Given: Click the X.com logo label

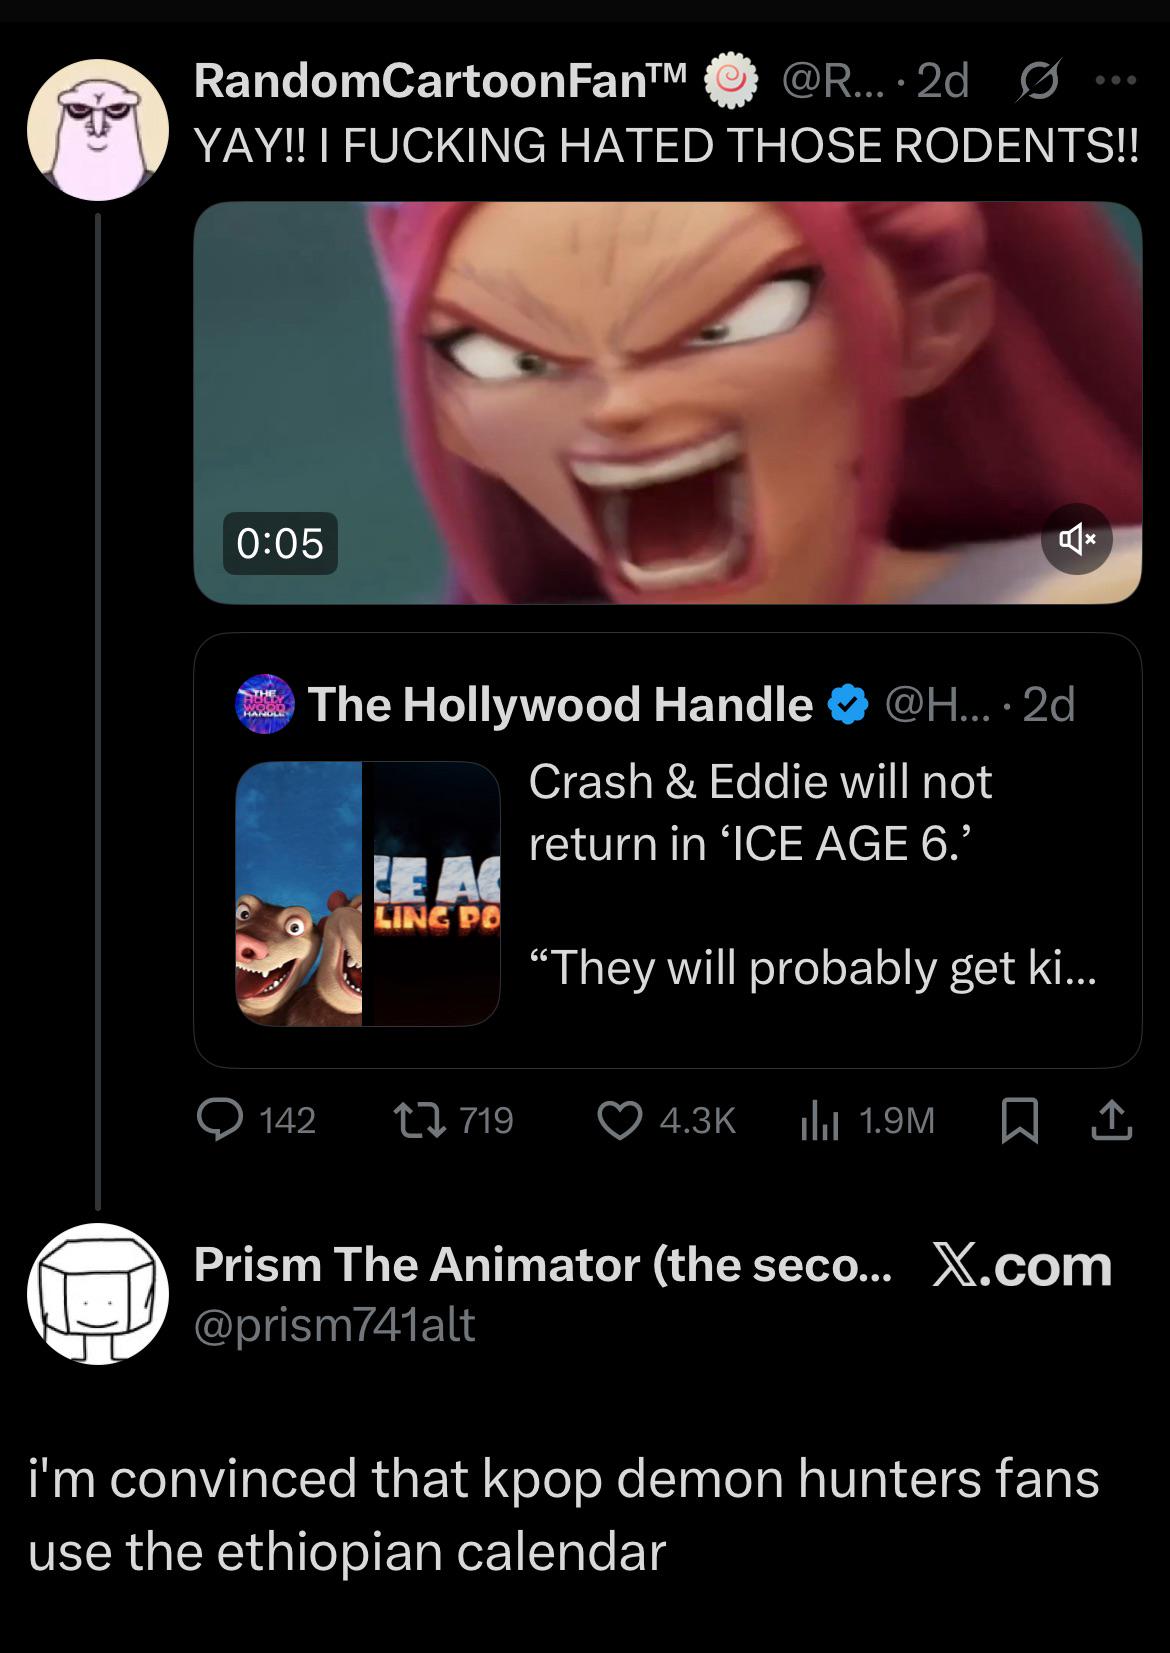Looking at the screenshot, I should [1021, 1265].
